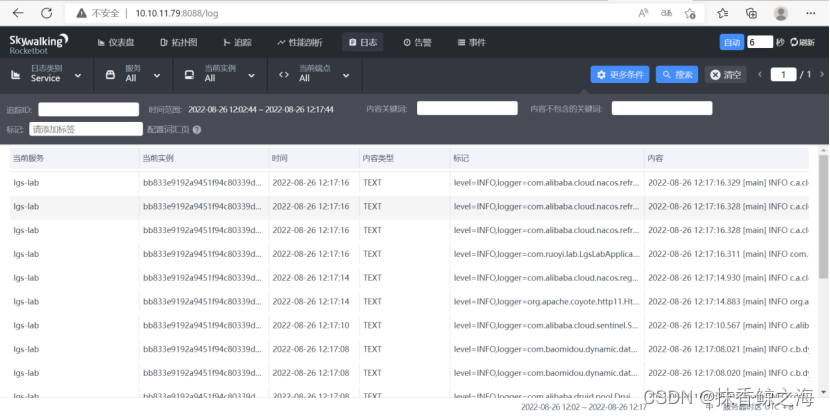This screenshot has height=416, width=830.
Task: Go to previous page with left chevron
Action: 760,75
